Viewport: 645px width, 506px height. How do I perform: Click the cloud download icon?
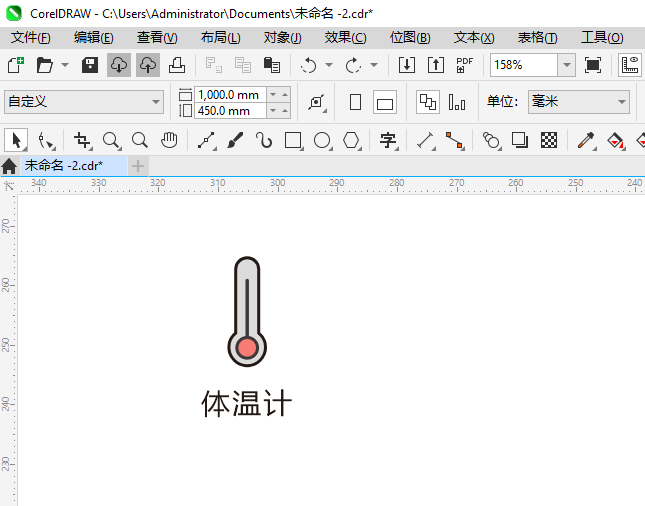(119, 65)
